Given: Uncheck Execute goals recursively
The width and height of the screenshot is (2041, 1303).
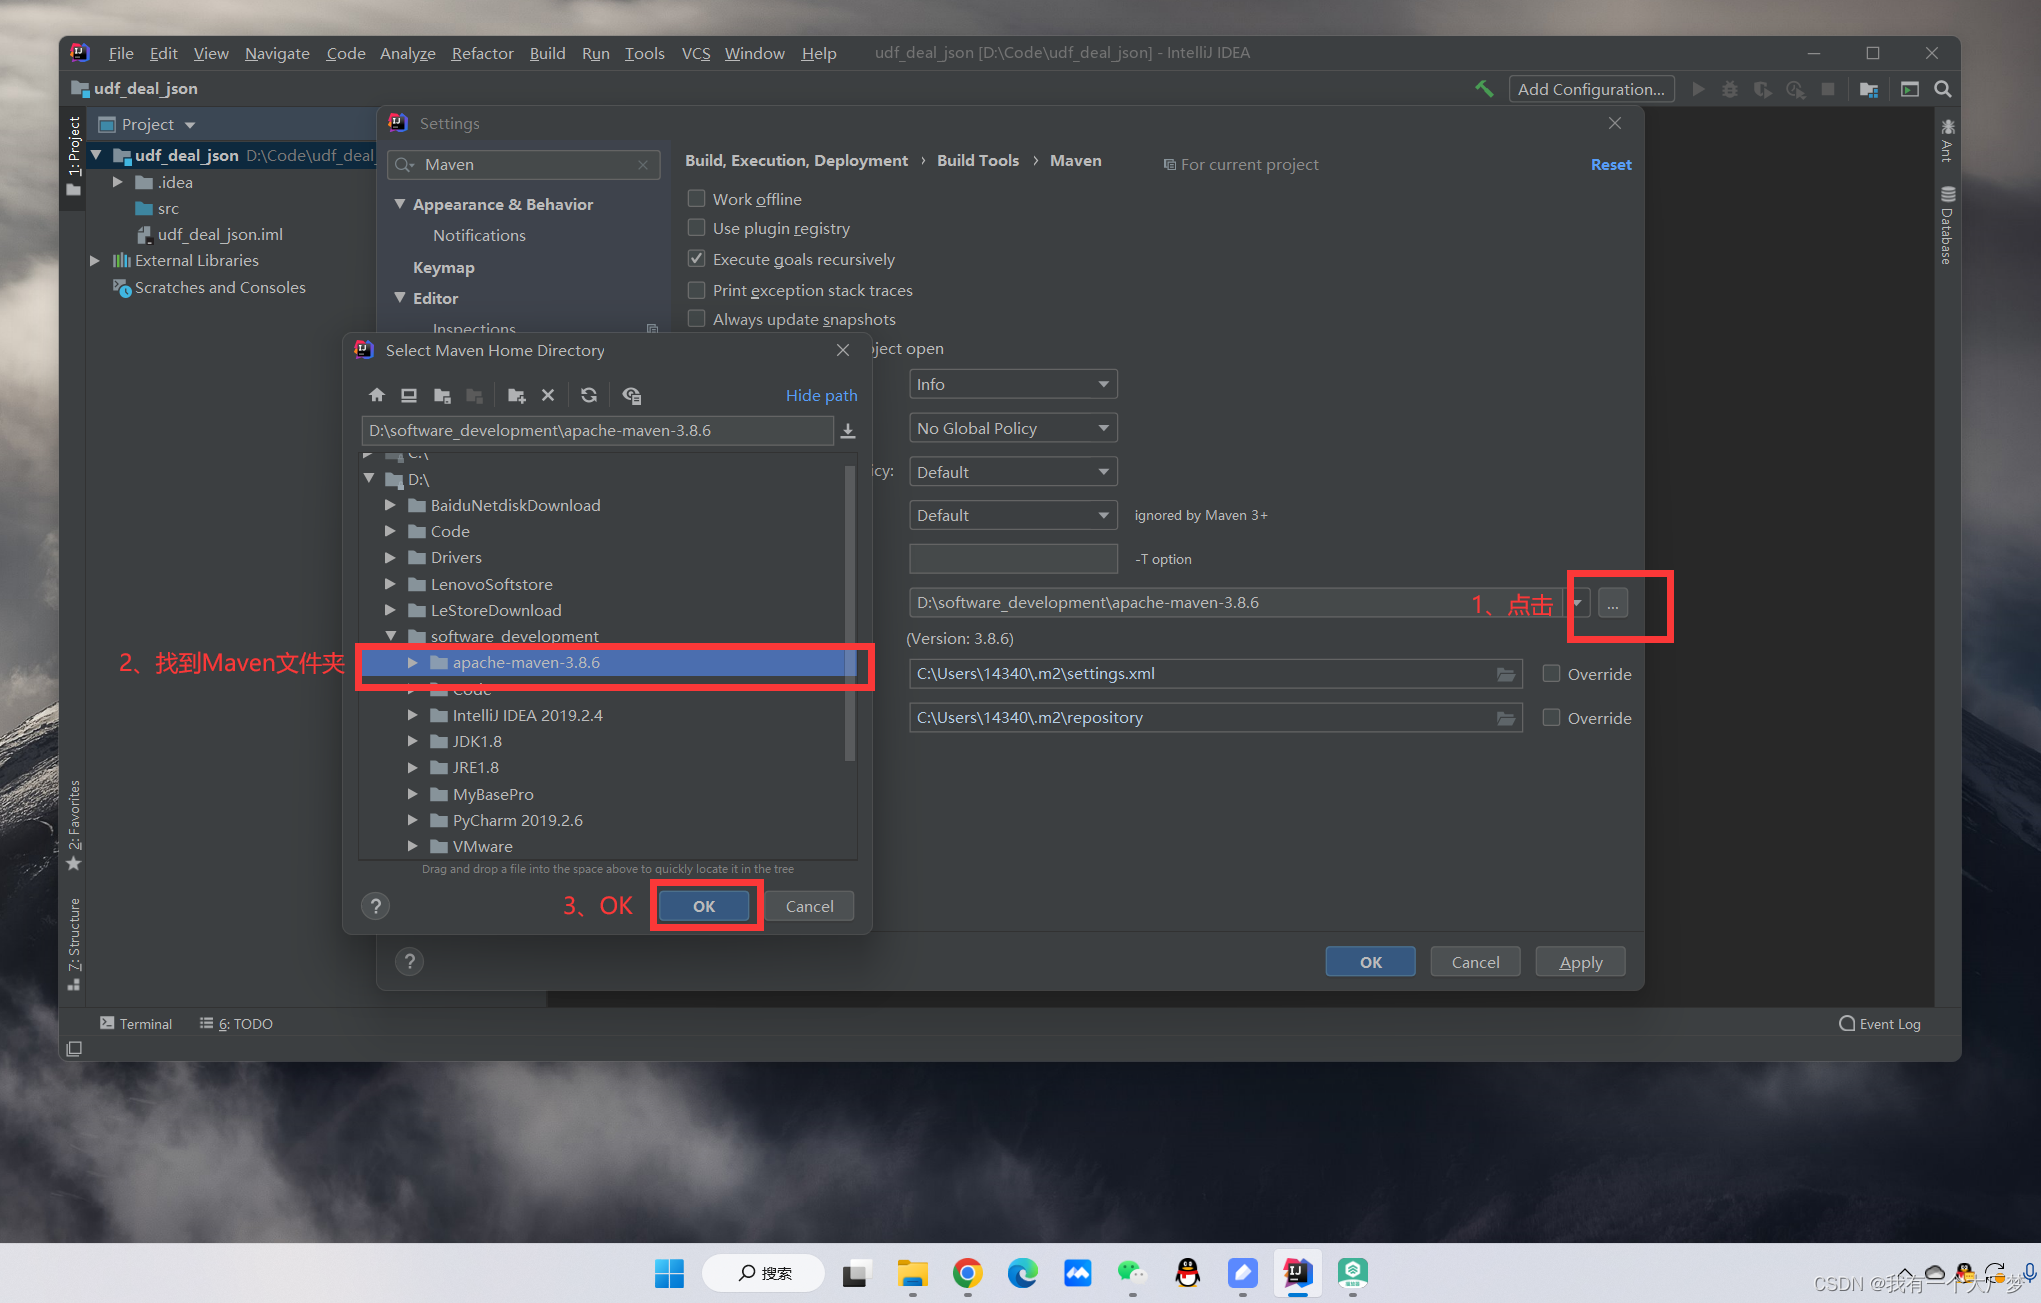Looking at the screenshot, I should click(x=697, y=258).
